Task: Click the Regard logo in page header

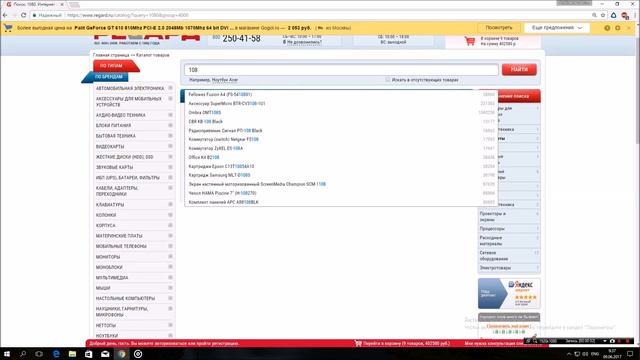Action: [x=147, y=40]
